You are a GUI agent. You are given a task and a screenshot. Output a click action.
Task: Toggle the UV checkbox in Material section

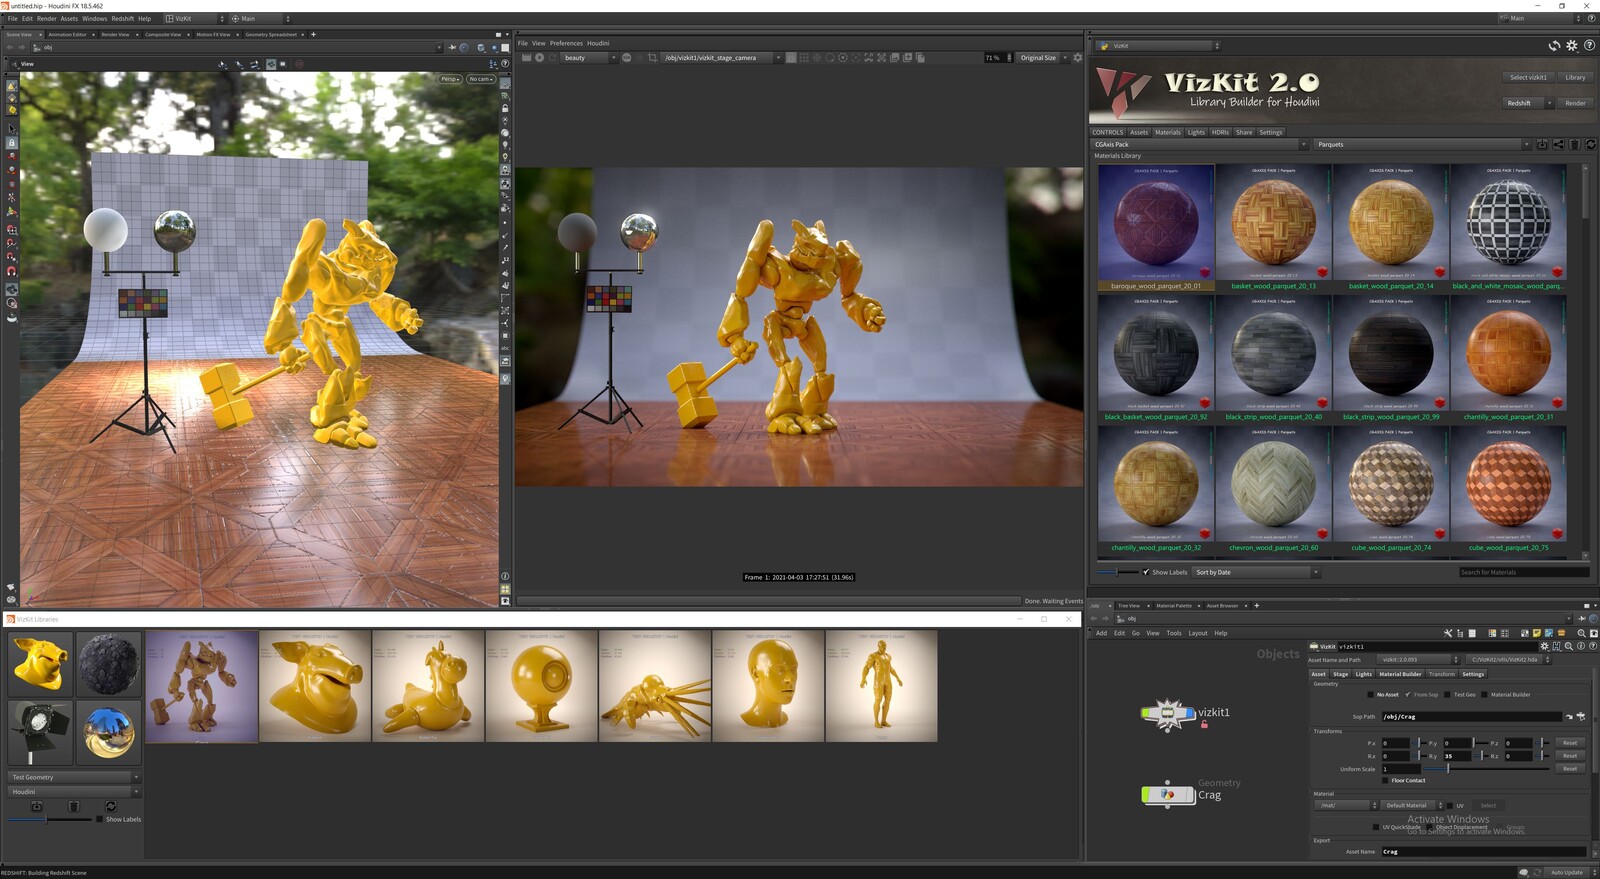1450,805
